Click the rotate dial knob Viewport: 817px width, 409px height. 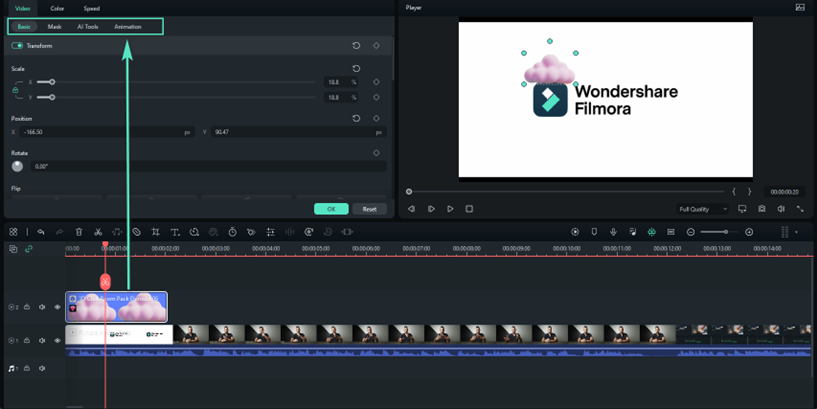click(x=17, y=166)
